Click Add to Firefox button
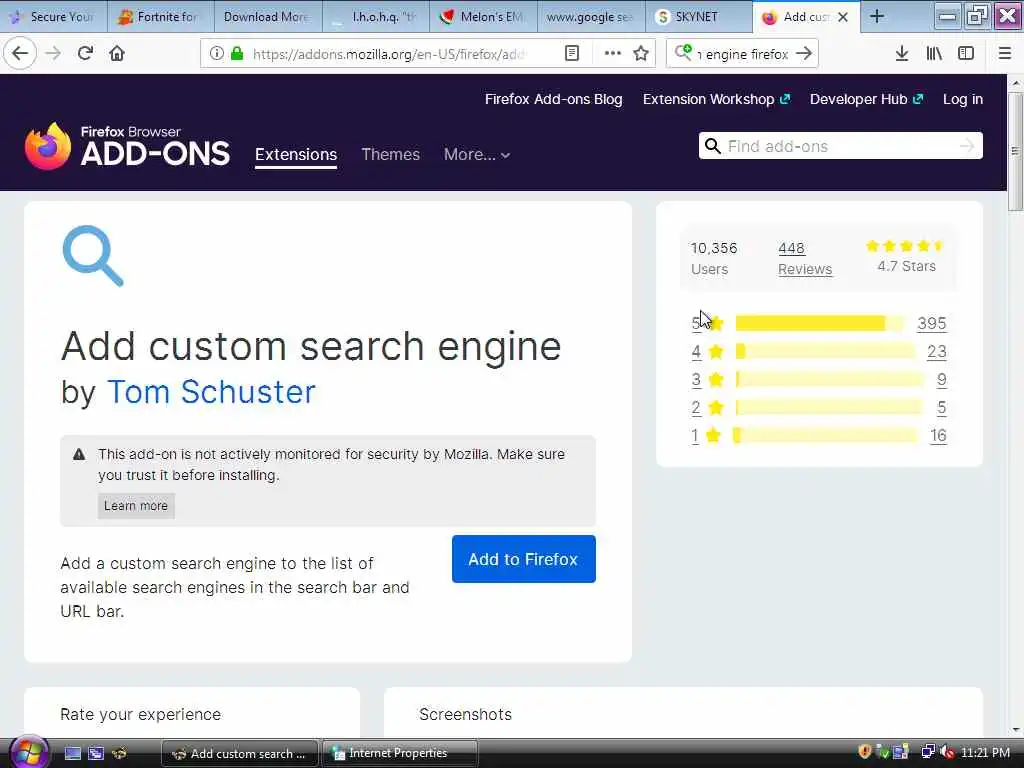Viewport: 1024px width, 768px height. (523, 559)
